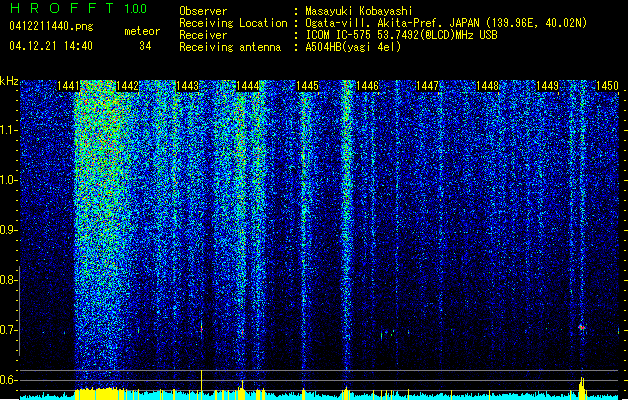Click the 1445 time marker
The width and height of the screenshot is (629, 400).
coord(307,86)
